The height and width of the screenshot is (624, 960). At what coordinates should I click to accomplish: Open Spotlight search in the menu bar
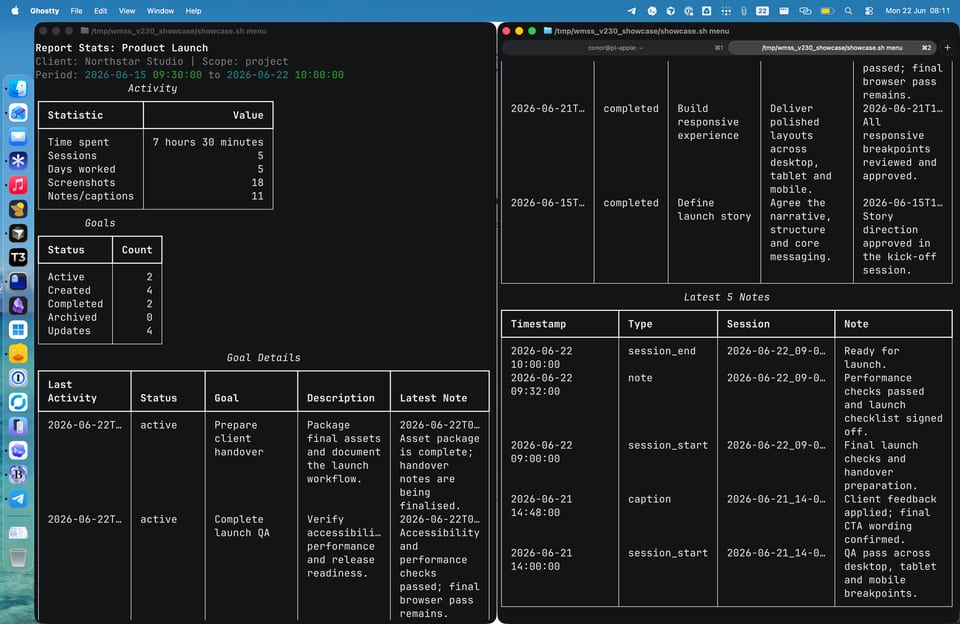[848, 10]
